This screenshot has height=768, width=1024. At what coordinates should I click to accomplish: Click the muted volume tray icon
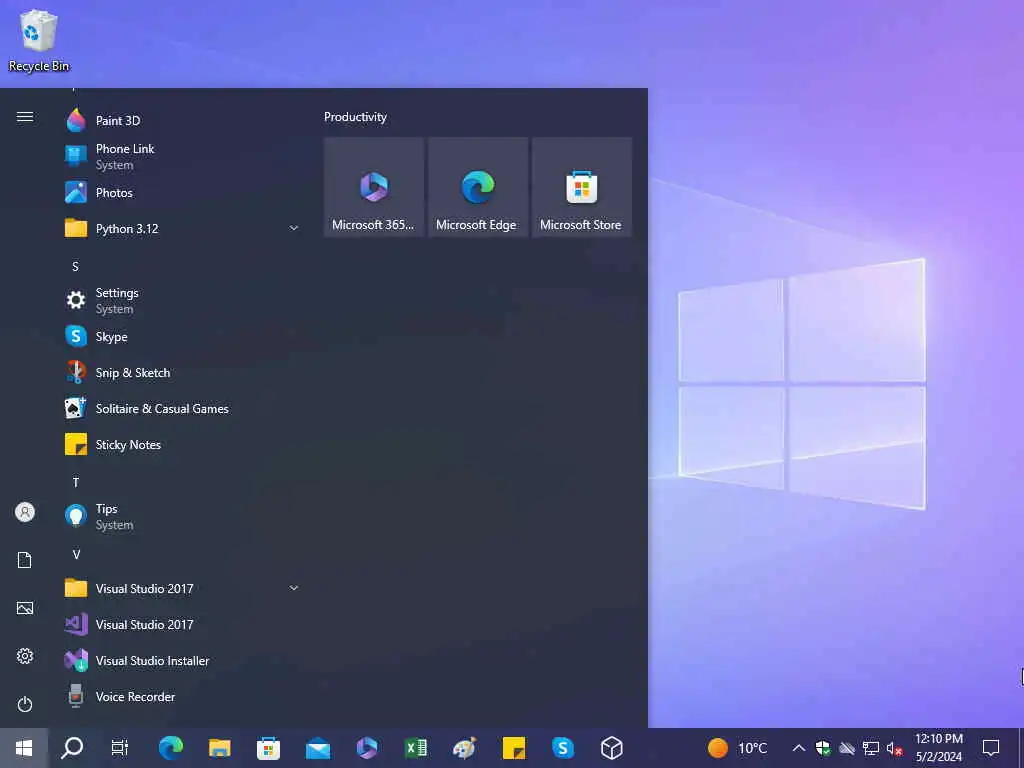coord(895,748)
